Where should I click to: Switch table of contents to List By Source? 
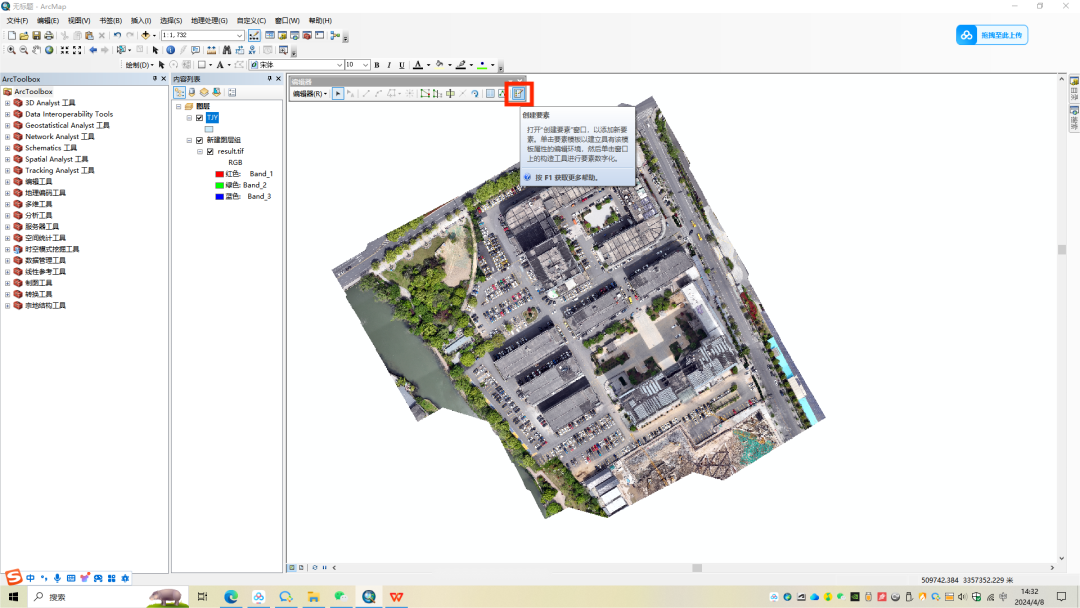192,92
